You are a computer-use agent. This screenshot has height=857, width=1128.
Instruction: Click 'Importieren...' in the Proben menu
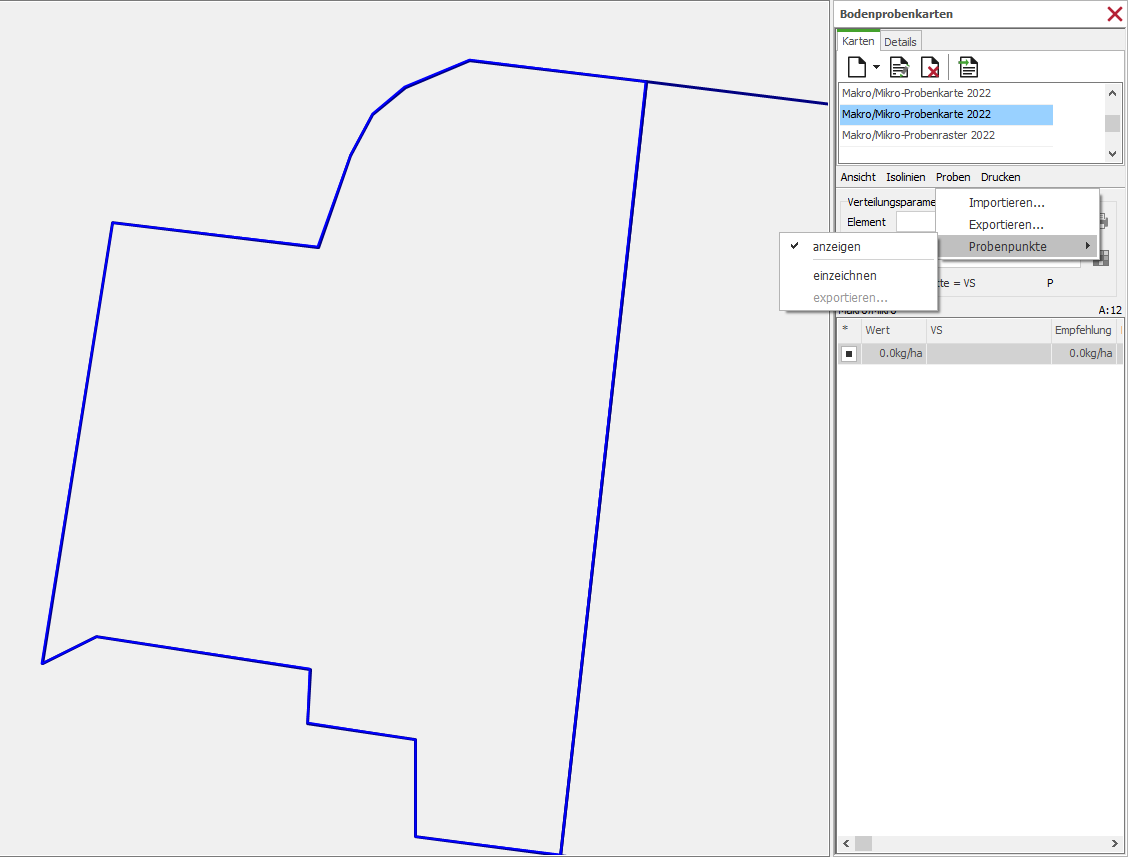point(1006,203)
